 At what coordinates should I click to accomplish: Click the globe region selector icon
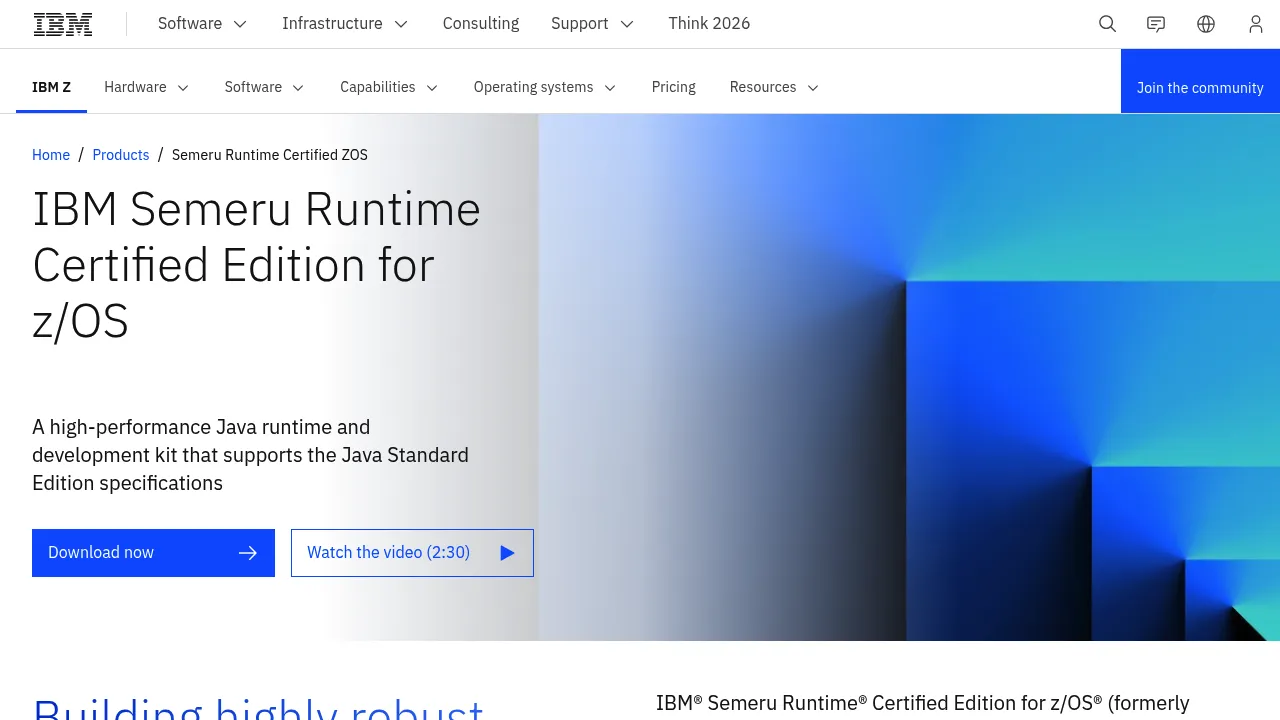1206,24
